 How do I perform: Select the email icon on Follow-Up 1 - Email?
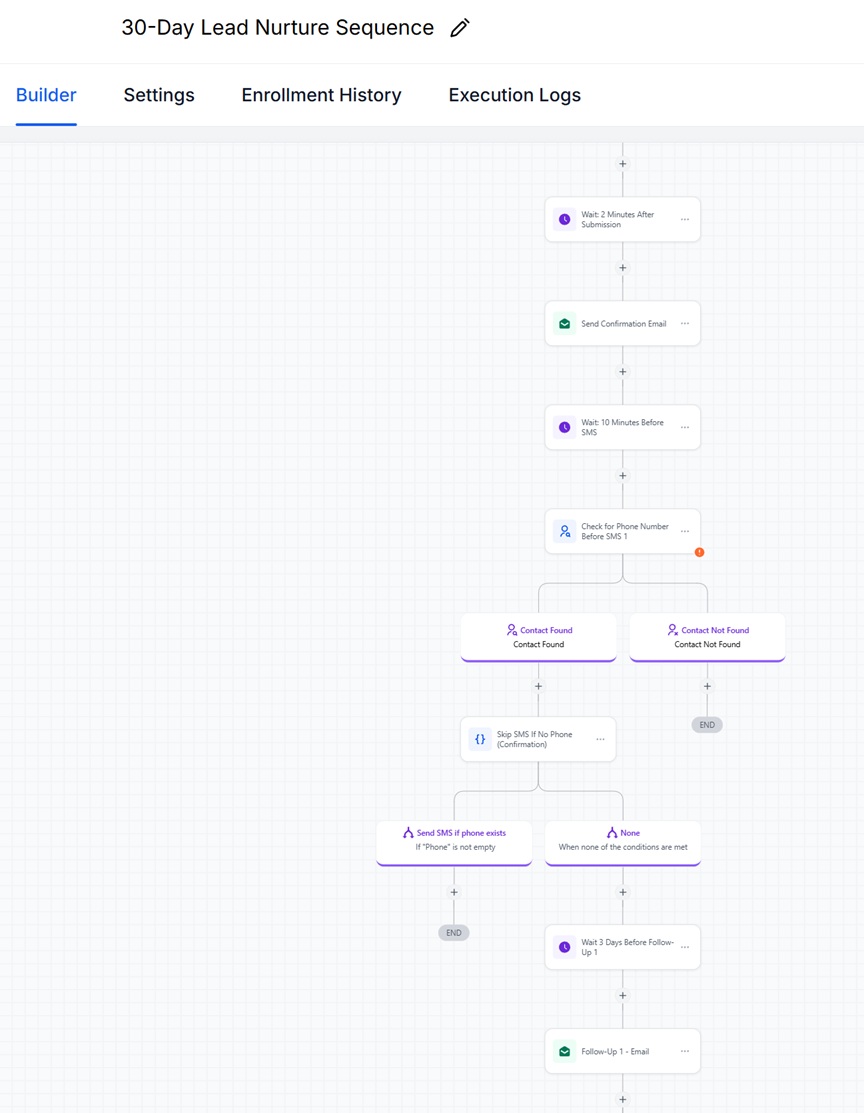coord(565,1051)
